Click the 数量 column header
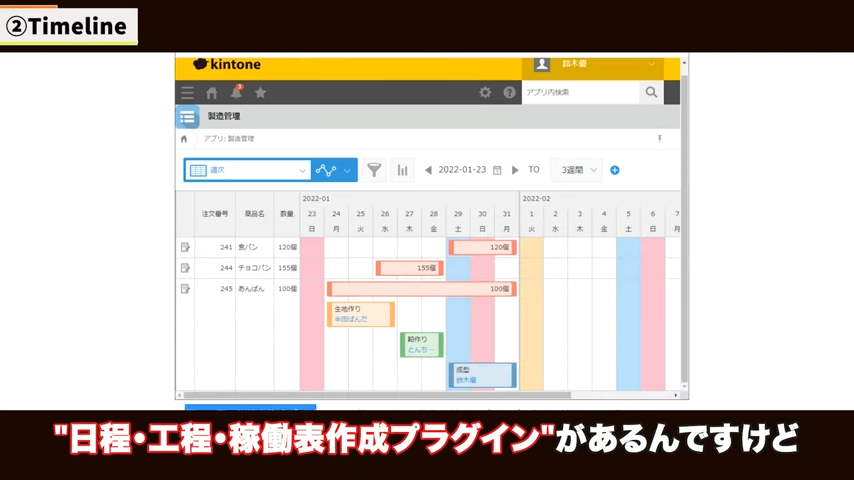The width and height of the screenshot is (854, 480). (287, 214)
